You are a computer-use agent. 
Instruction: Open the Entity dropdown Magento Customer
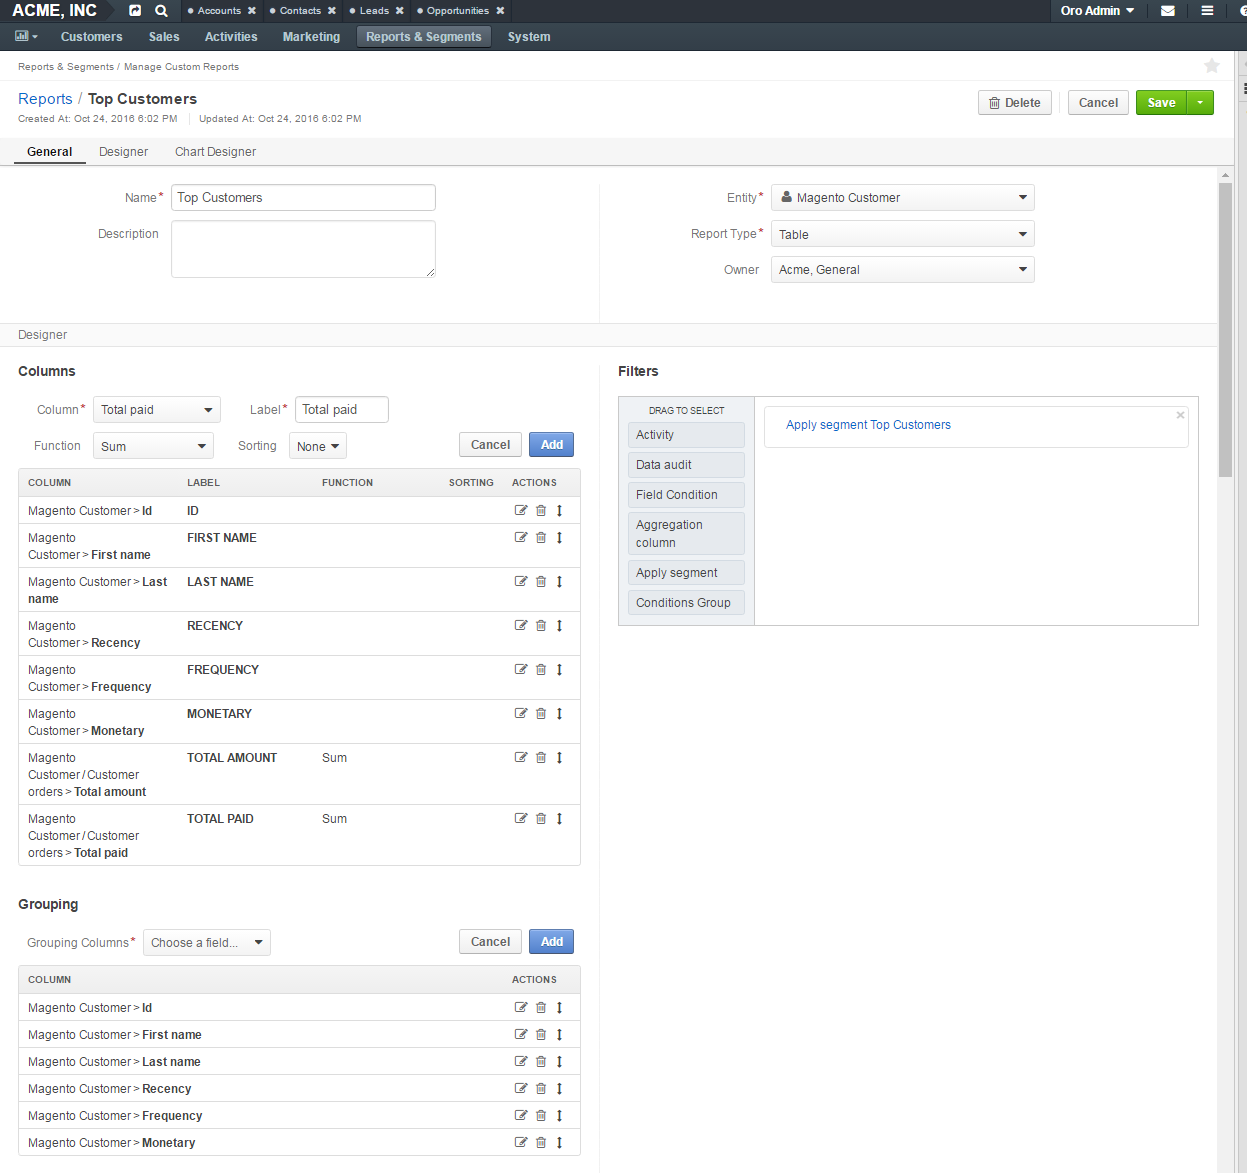point(902,197)
